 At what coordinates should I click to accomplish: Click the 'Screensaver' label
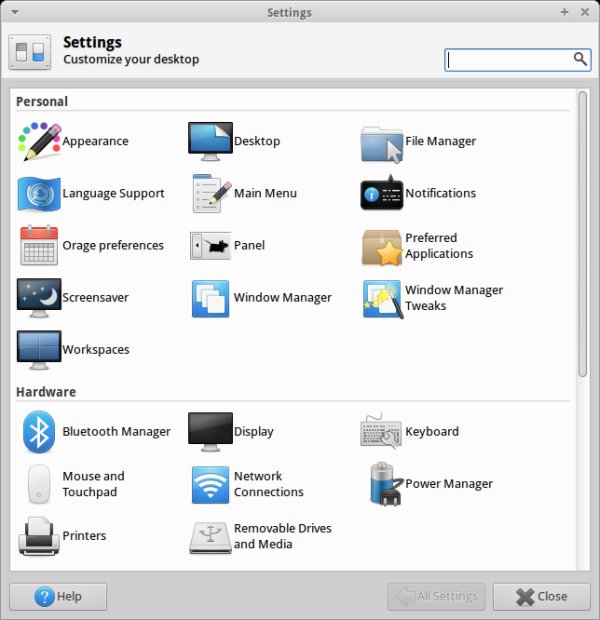(95, 298)
